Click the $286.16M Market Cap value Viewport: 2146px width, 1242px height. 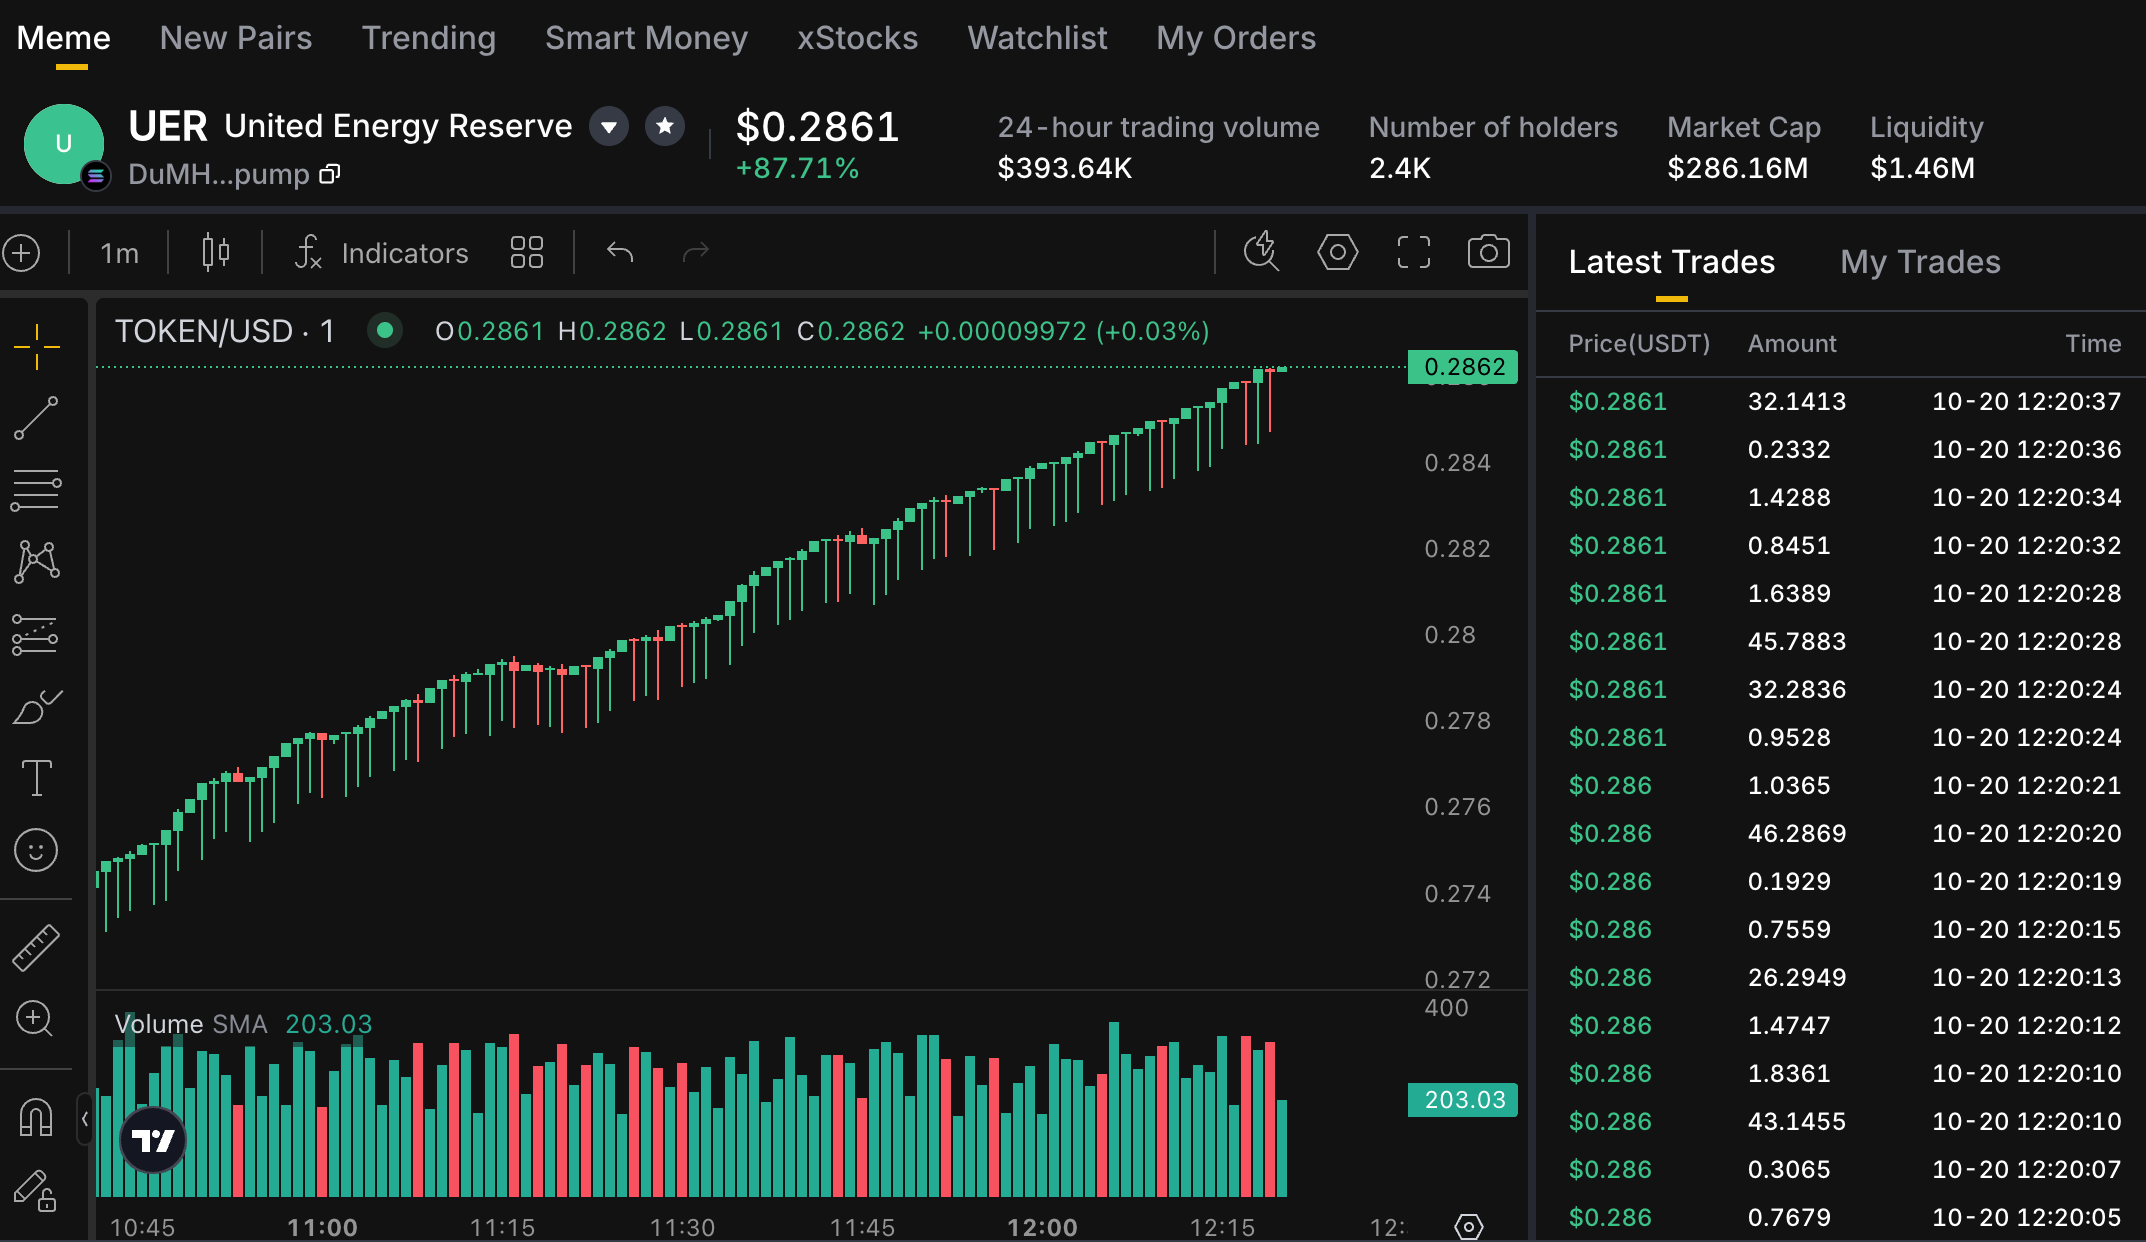(x=1738, y=168)
